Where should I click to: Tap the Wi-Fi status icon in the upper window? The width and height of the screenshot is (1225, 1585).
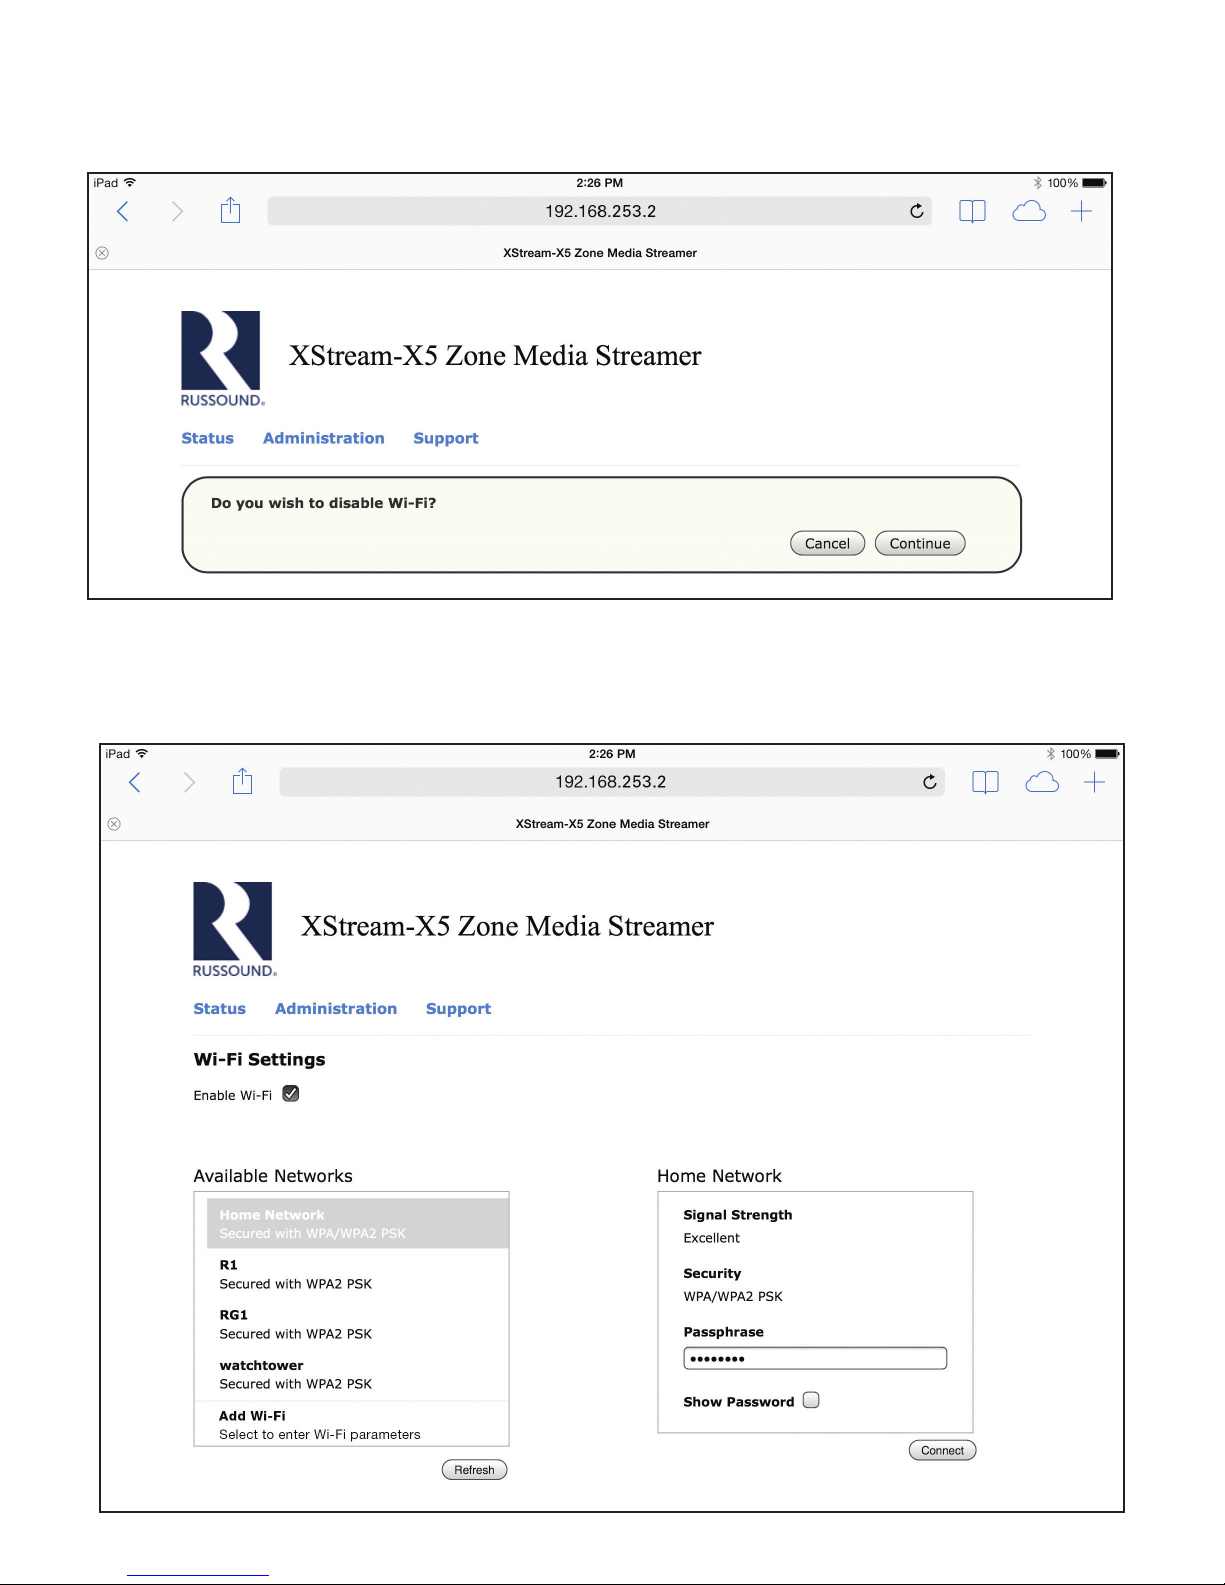[130, 182]
